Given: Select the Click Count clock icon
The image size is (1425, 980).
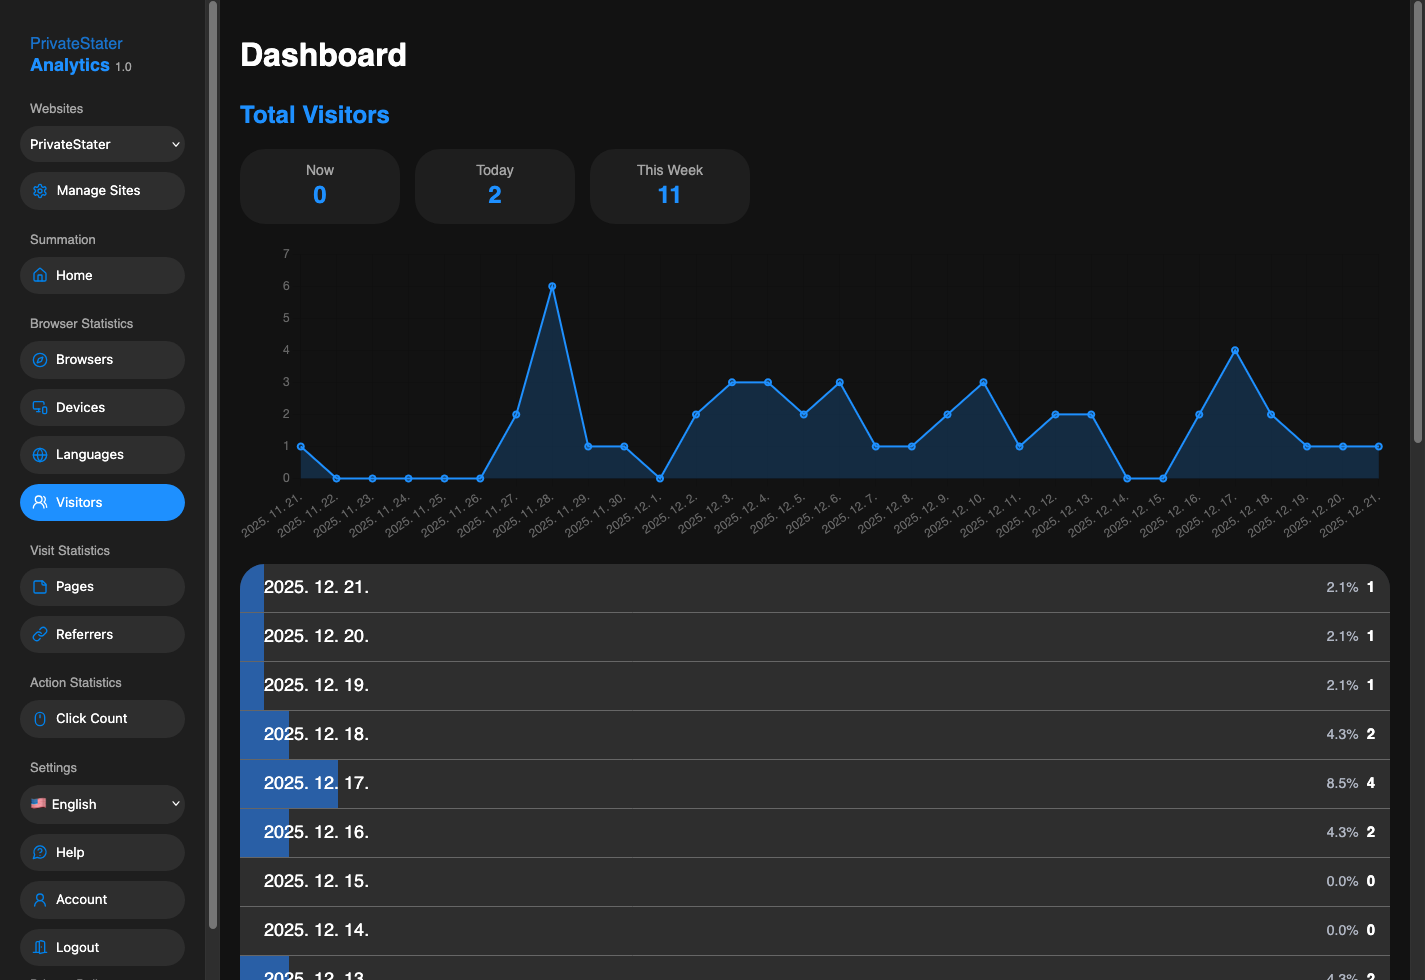Looking at the screenshot, I should 40,718.
